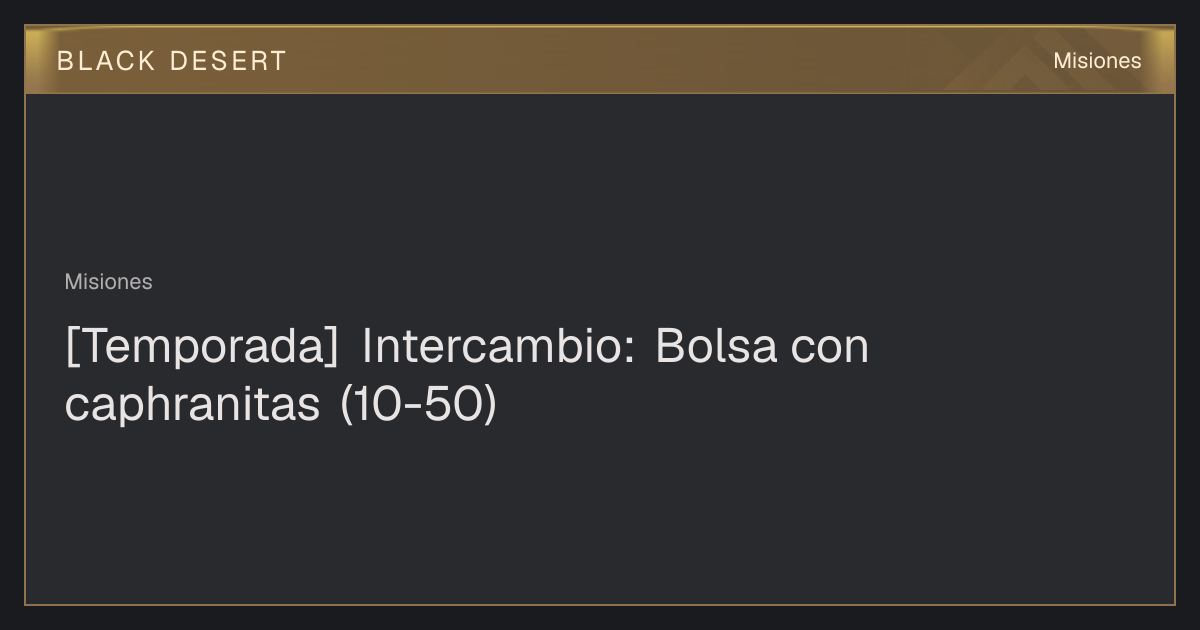The width and height of the screenshot is (1200, 630).
Task: Click the empty area above the Misiones breadcrumb
Action: coord(600,180)
